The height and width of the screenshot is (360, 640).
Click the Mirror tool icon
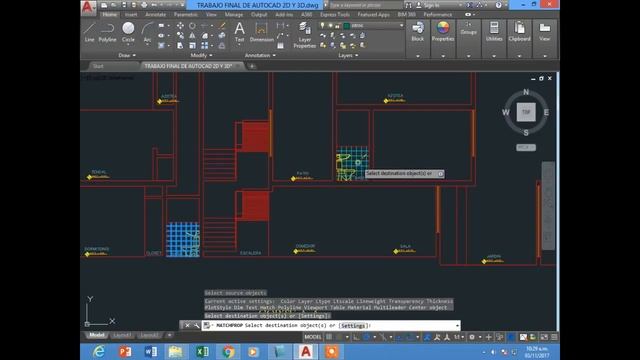[x=192, y=36]
